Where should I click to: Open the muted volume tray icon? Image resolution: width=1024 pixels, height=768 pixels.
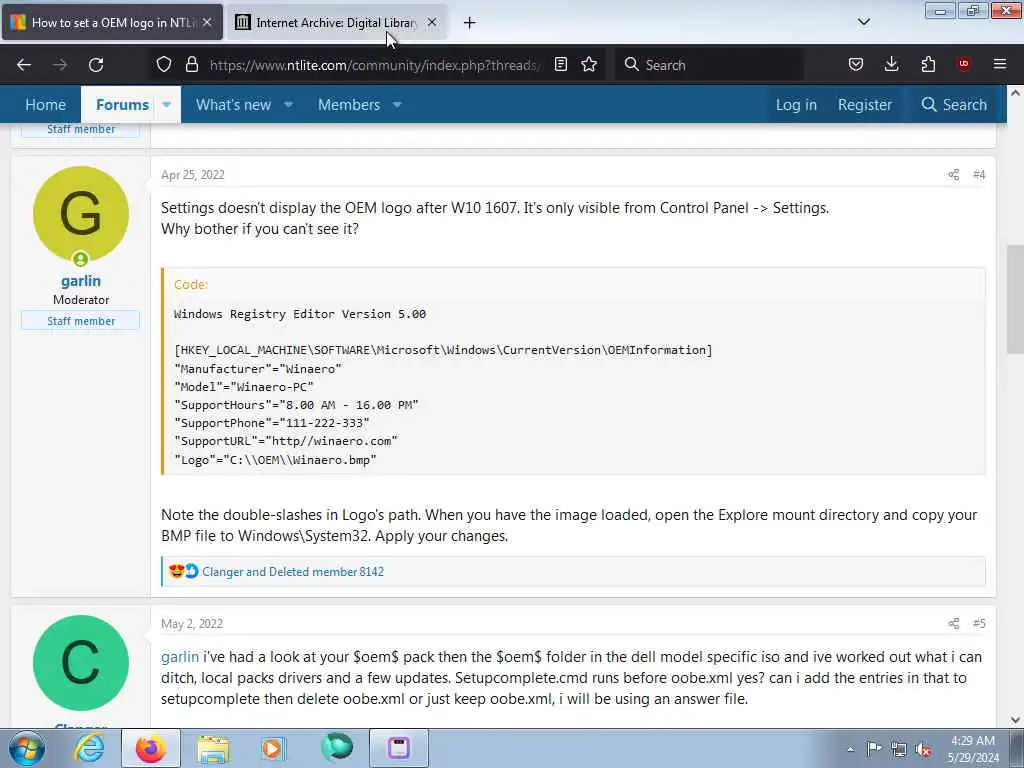[x=923, y=749]
